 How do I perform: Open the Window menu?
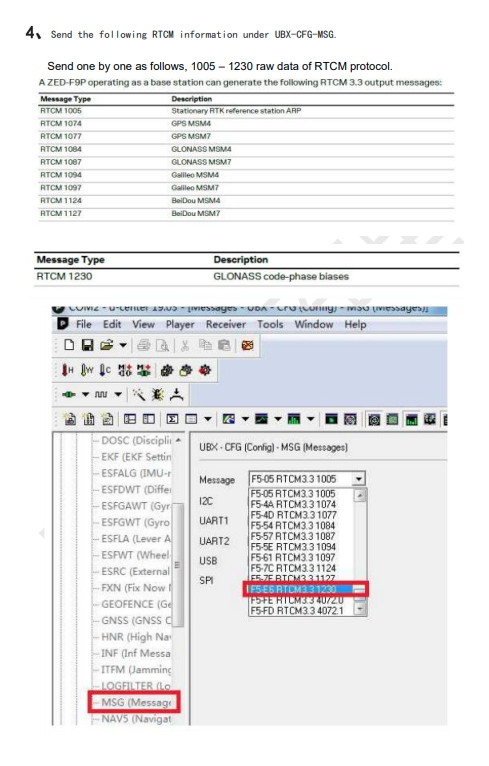[314, 324]
